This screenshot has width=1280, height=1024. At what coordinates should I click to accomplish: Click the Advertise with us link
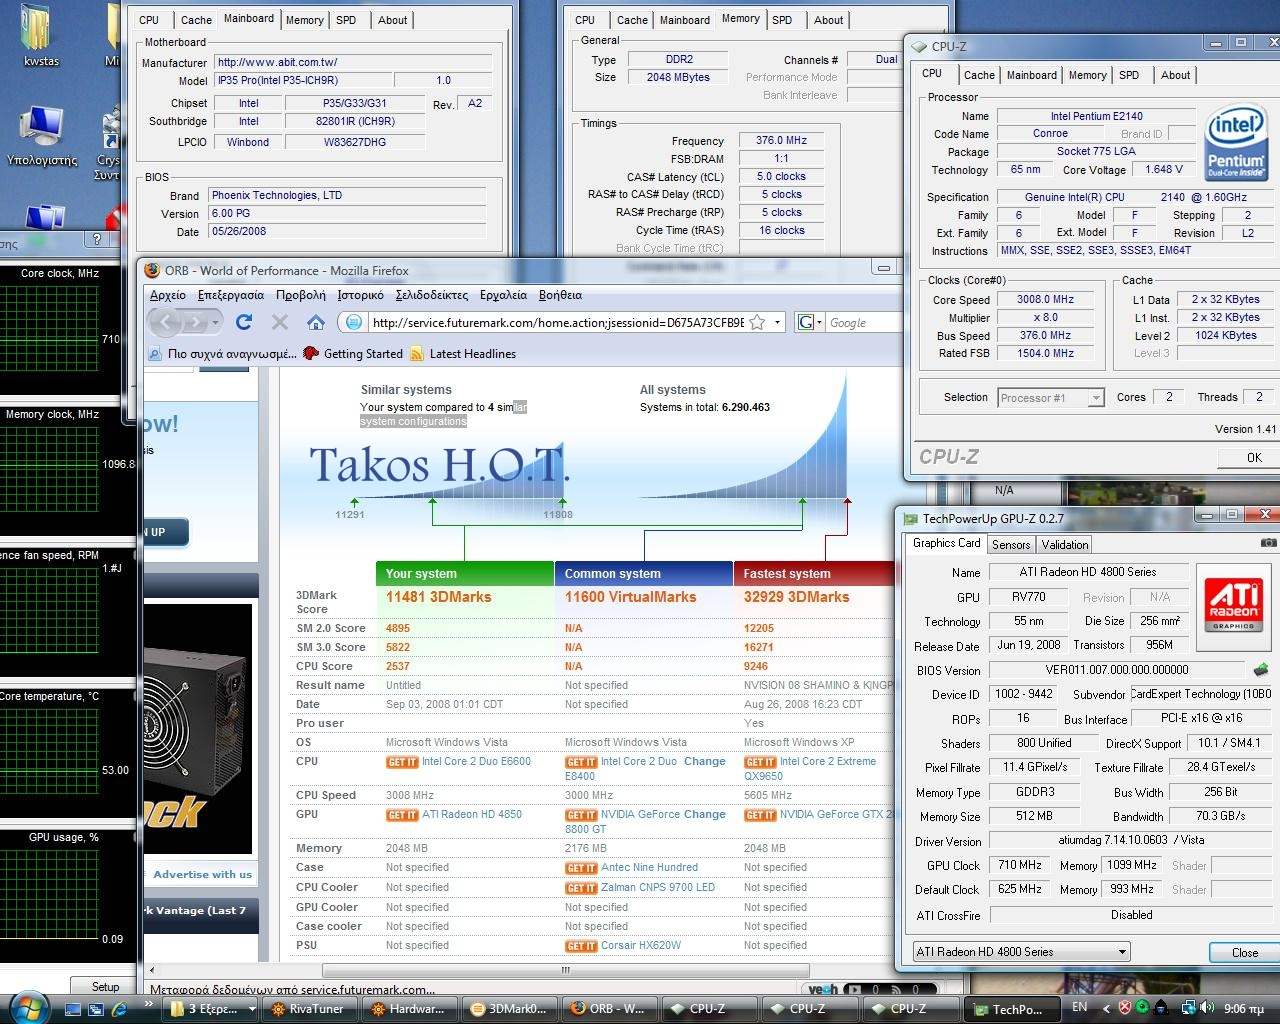[202, 874]
